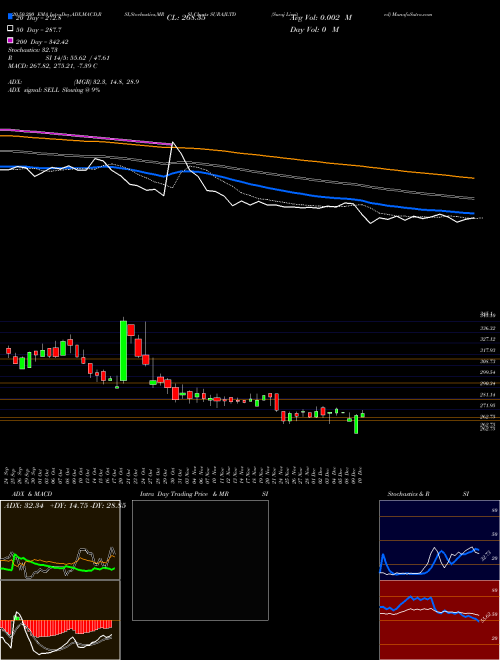Click the 317.93 price axis label
Screen dimensions: 500x660
pyautogui.click(x=486, y=350)
